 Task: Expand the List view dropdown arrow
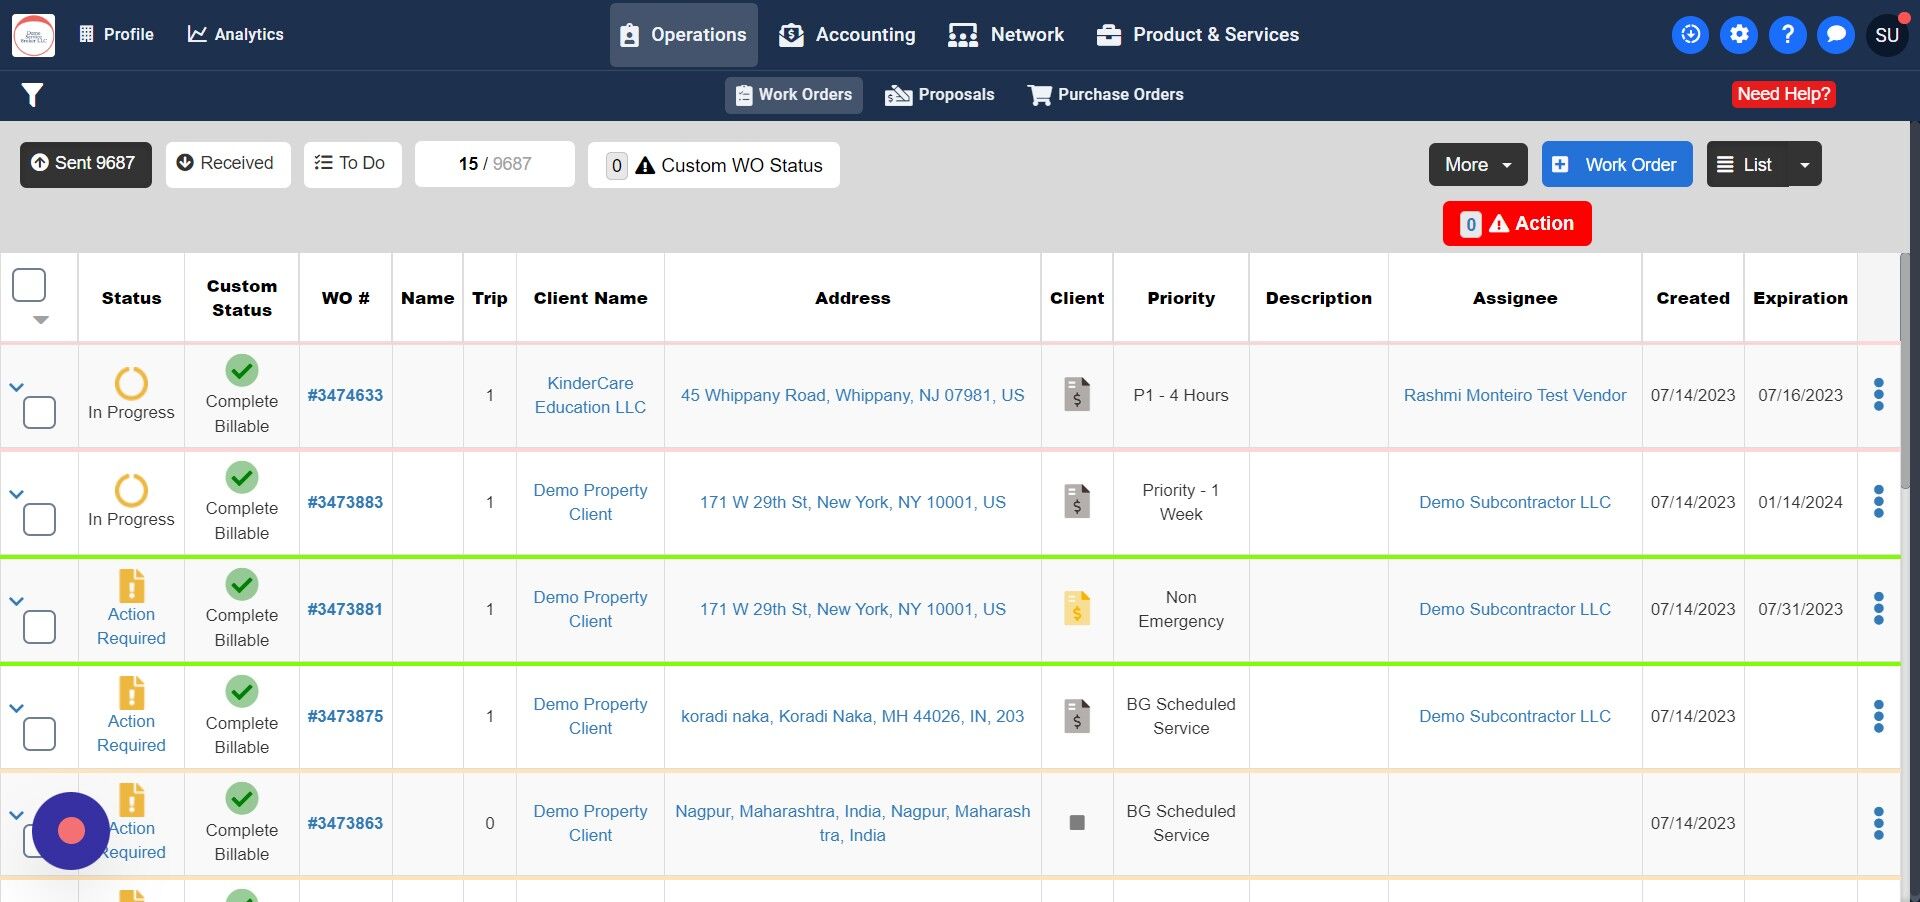(x=1805, y=165)
